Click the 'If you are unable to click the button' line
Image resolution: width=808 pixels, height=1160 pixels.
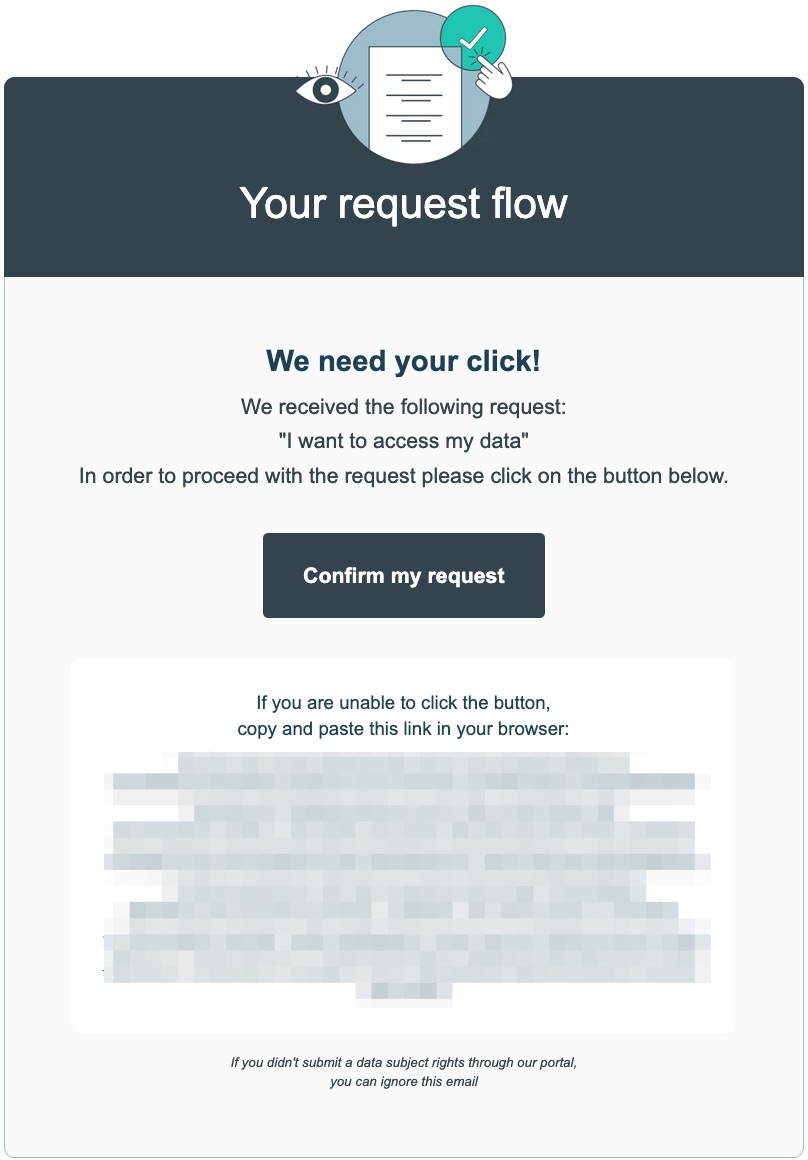coord(404,703)
